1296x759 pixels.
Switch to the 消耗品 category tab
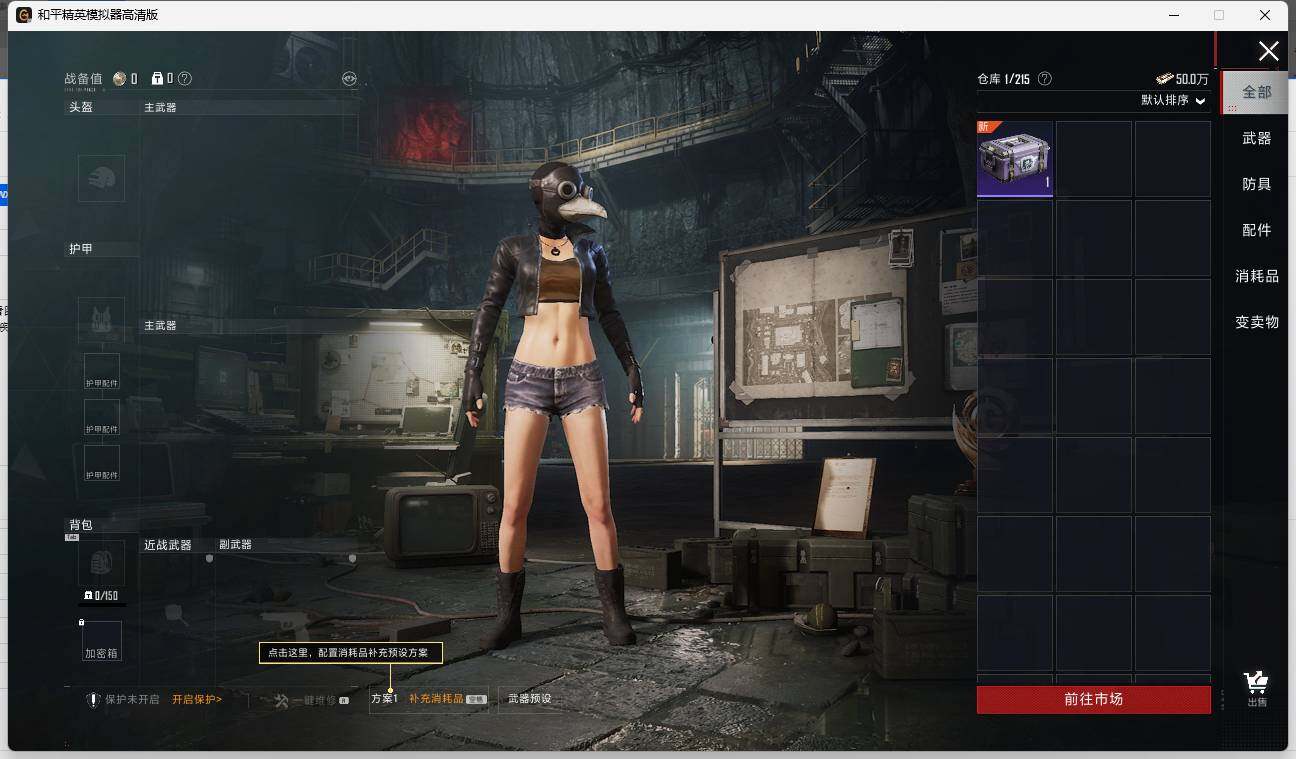coord(1257,276)
